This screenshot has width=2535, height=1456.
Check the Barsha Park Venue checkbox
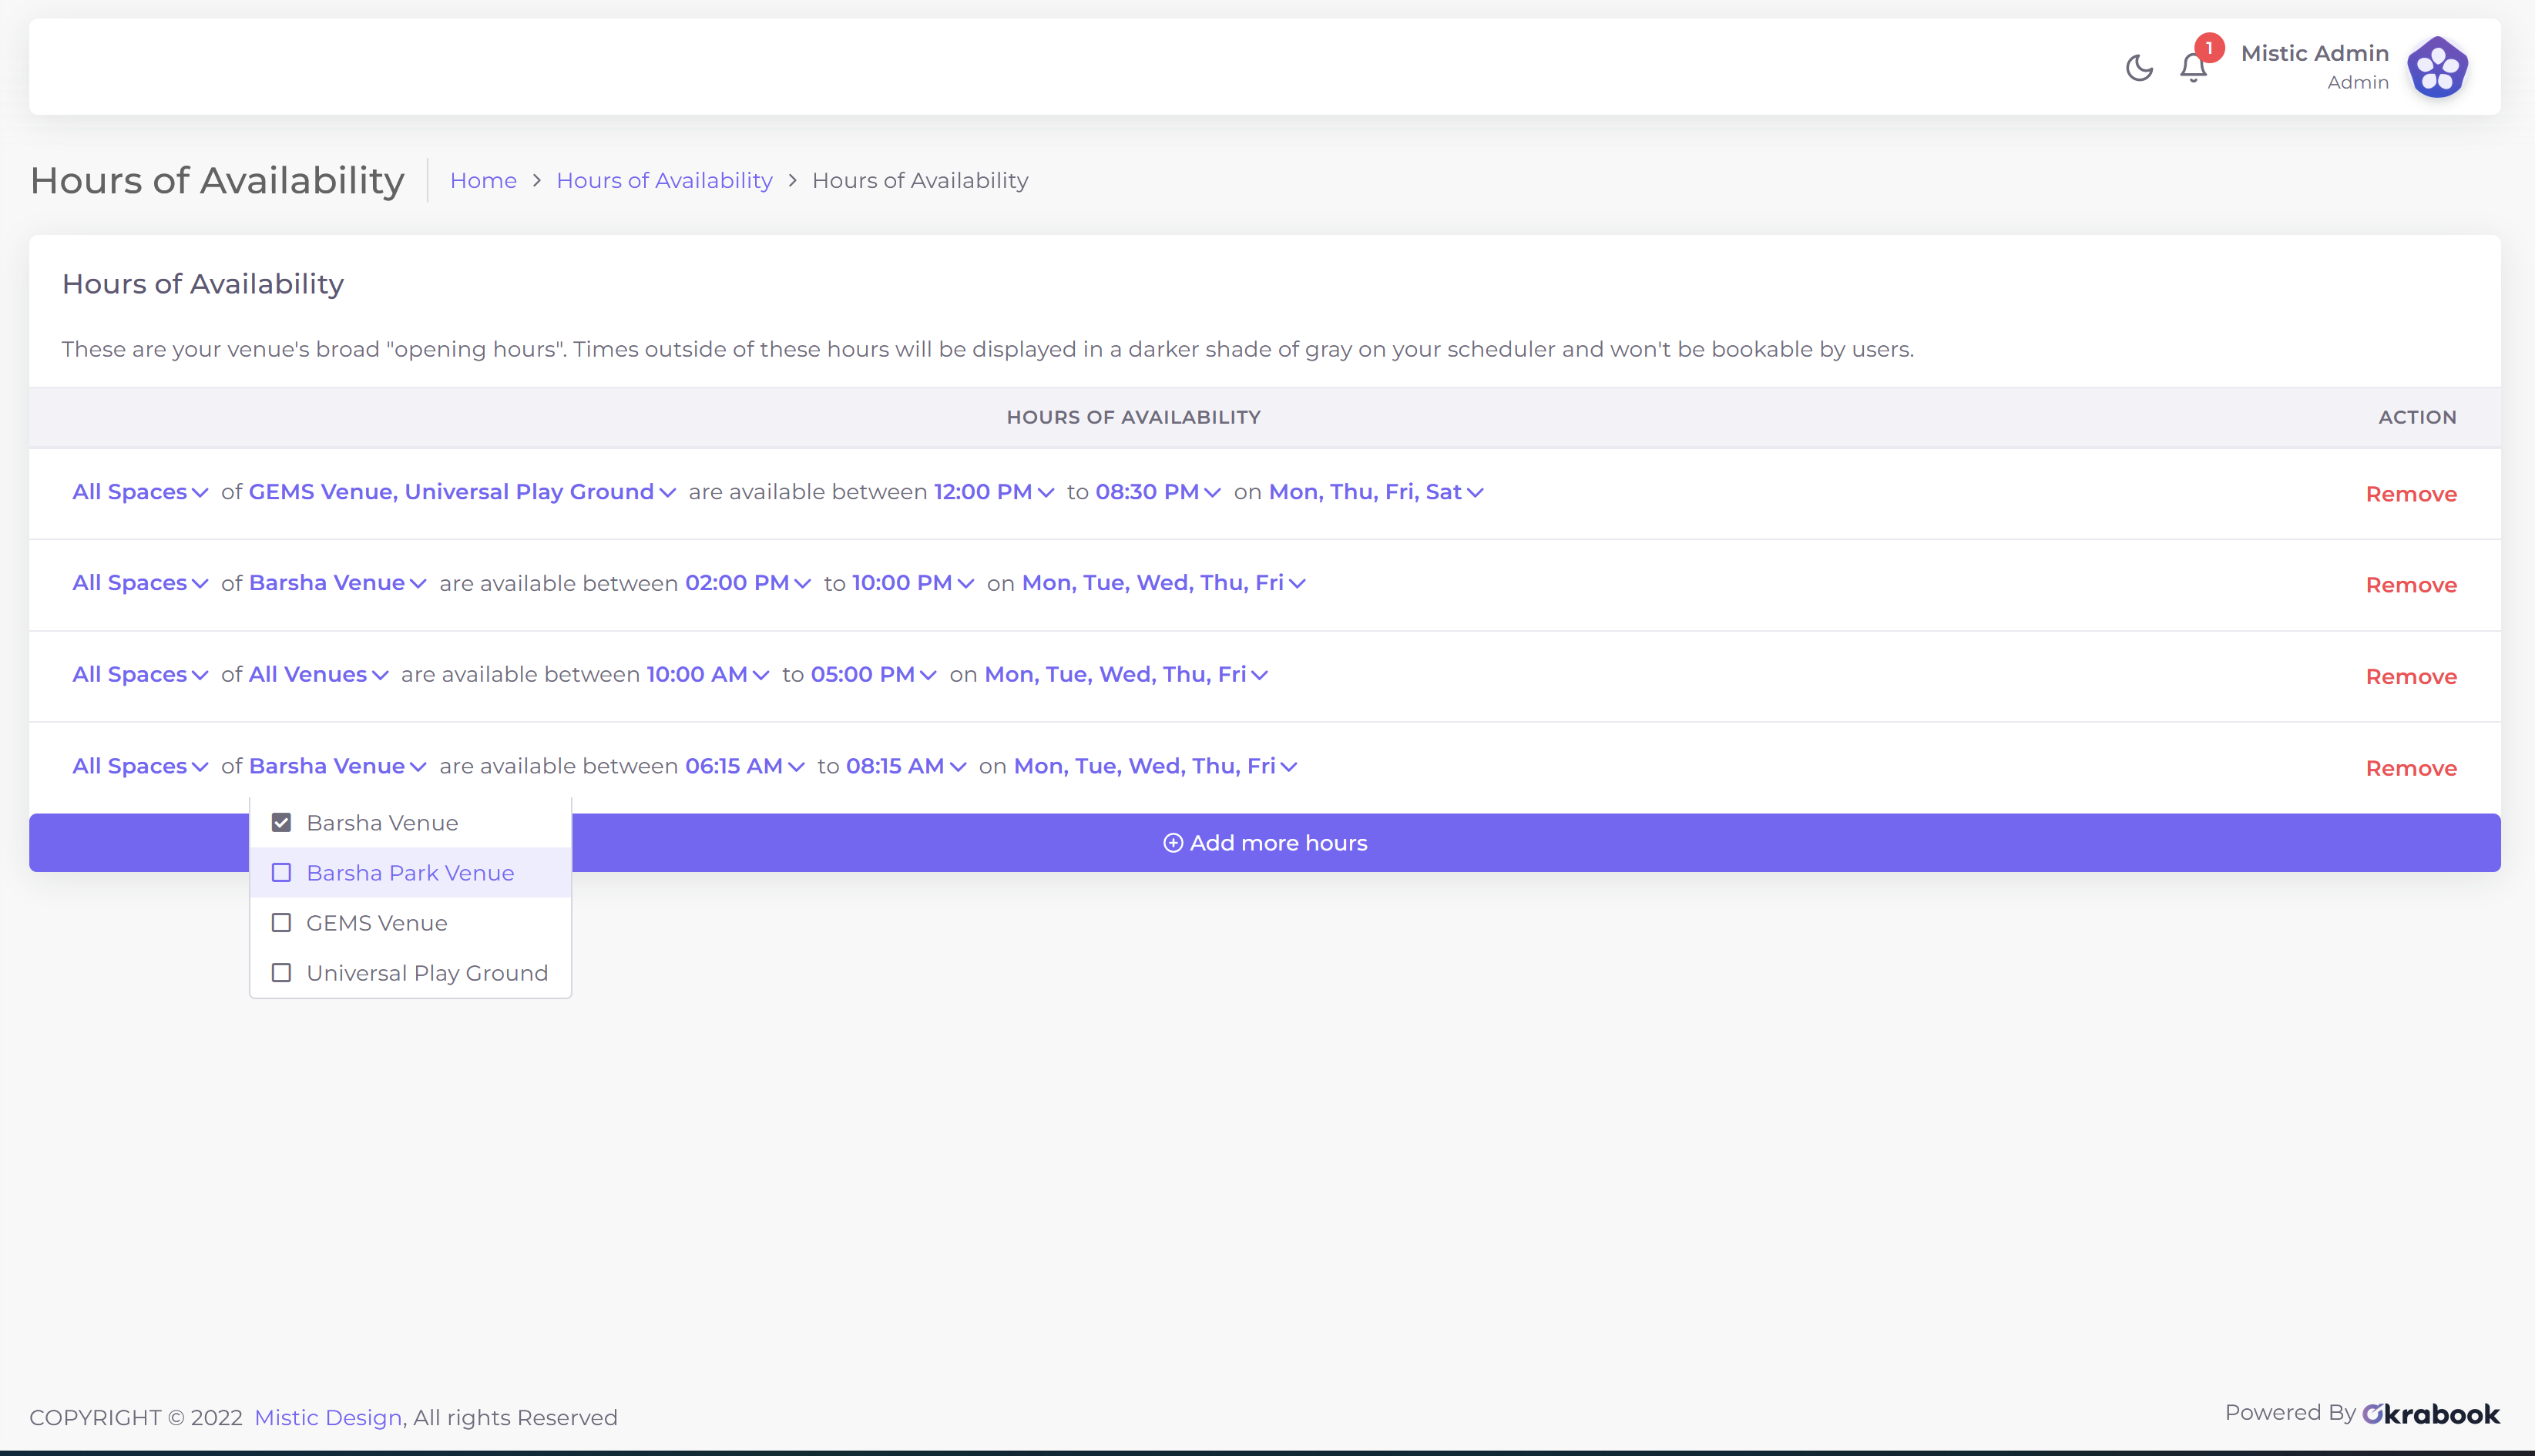pyautogui.click(x=281, y=873)
